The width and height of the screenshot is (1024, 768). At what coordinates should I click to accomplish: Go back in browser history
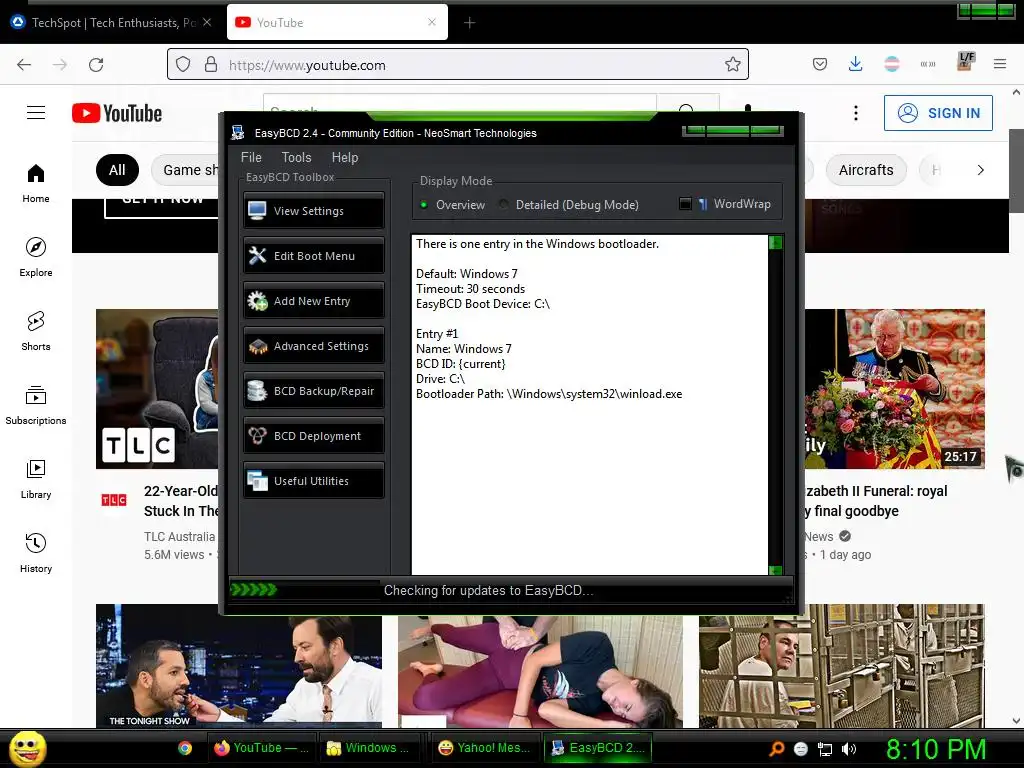tap(24, 65)
